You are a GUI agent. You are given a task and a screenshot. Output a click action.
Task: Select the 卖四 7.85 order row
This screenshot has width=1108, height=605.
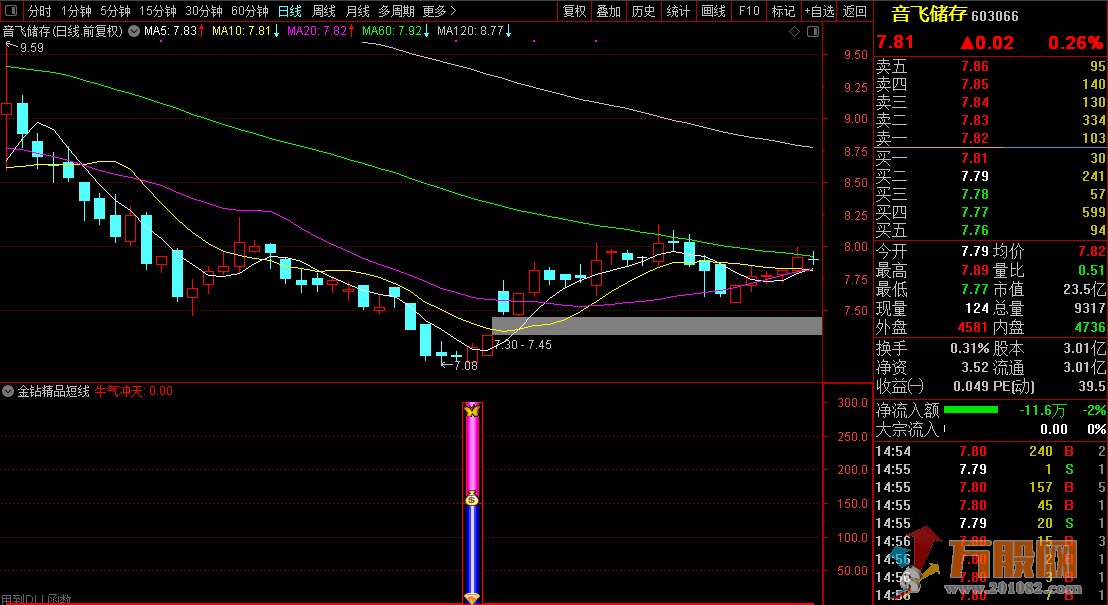(991, 84)
